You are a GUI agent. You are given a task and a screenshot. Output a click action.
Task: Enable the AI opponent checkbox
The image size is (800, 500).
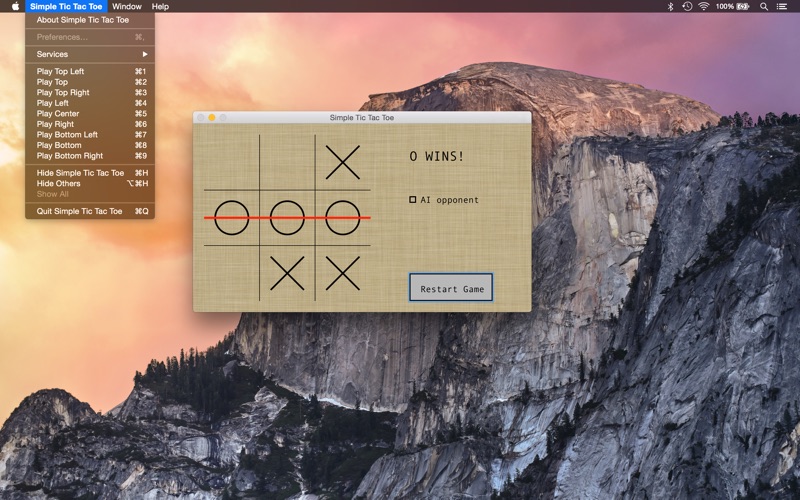point(412,199)
